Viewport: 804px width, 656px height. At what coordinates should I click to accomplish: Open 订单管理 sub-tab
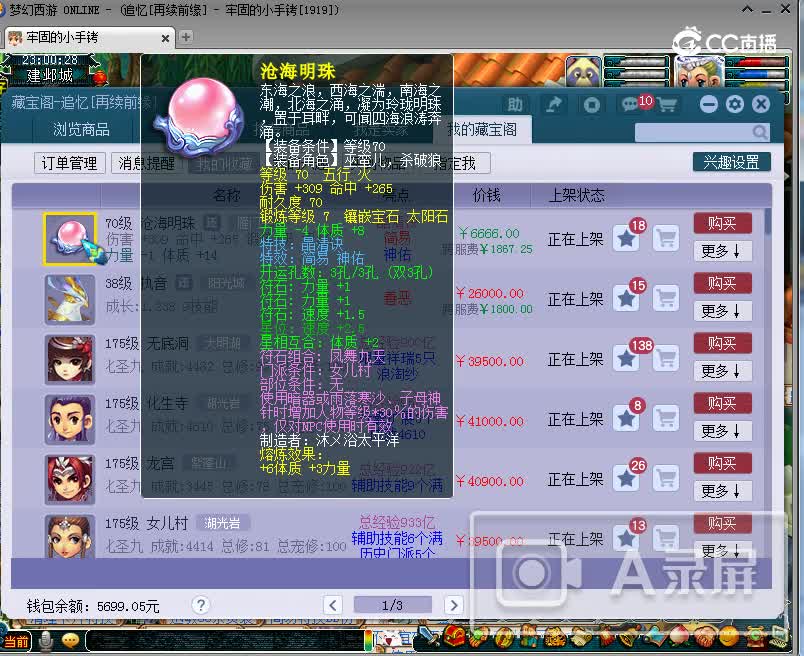[70, 163]
